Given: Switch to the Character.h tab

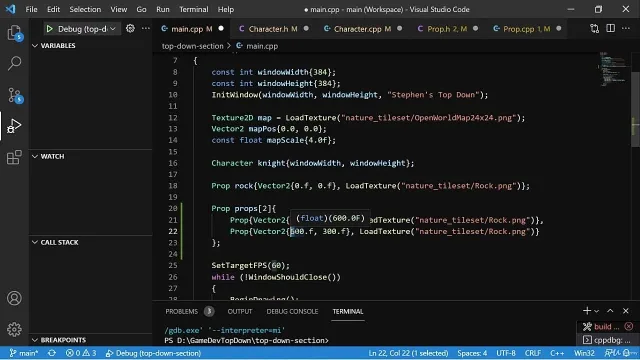Looking at the screenshot, I should tap(273, 29).
